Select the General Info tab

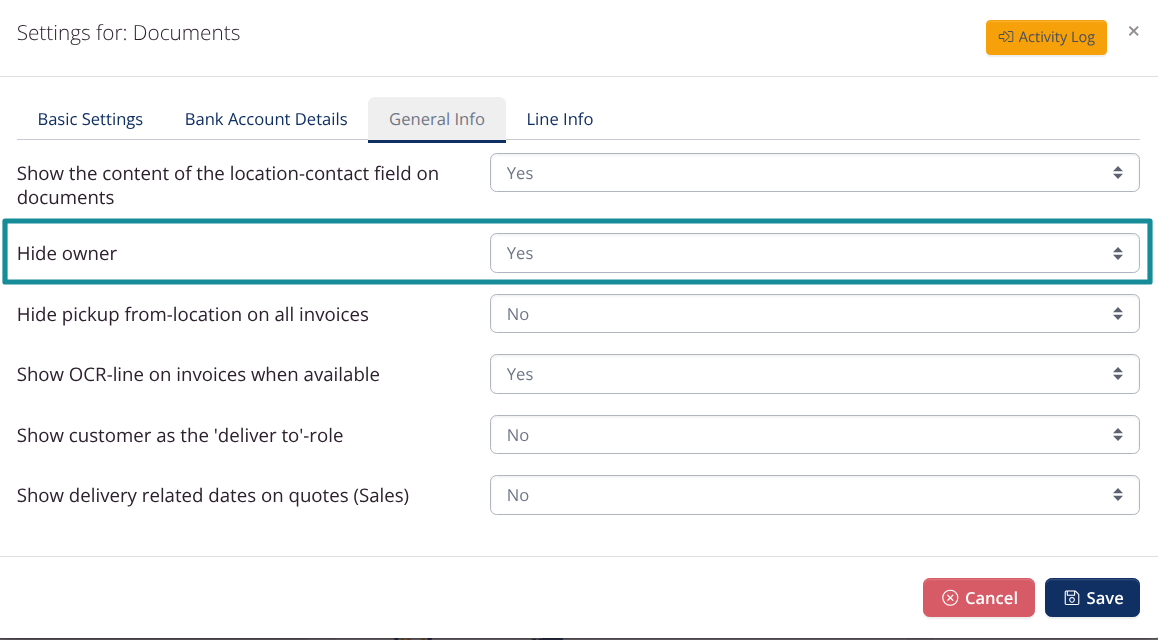[437, 119]
